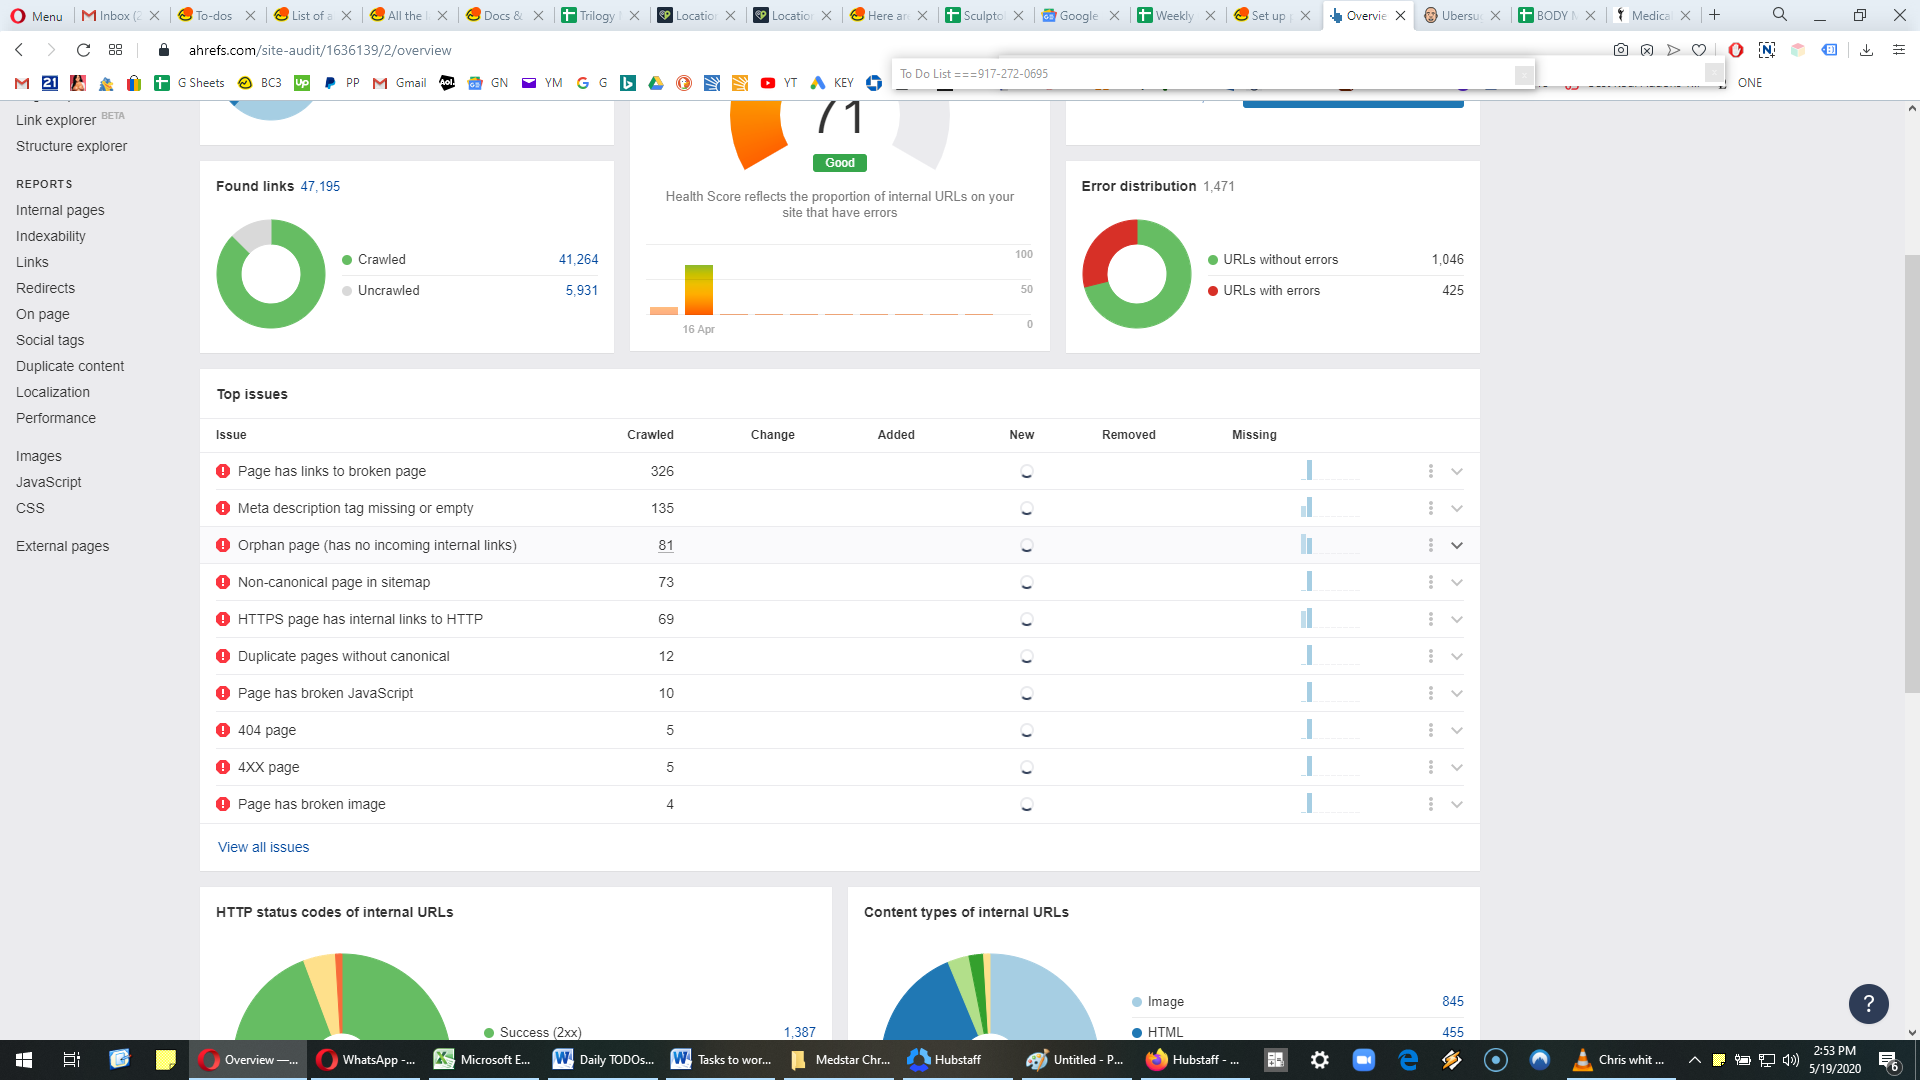Screen dimensions: 1920x1080
Task: Expand the Page has broken image row
Action: point(1457,804)
